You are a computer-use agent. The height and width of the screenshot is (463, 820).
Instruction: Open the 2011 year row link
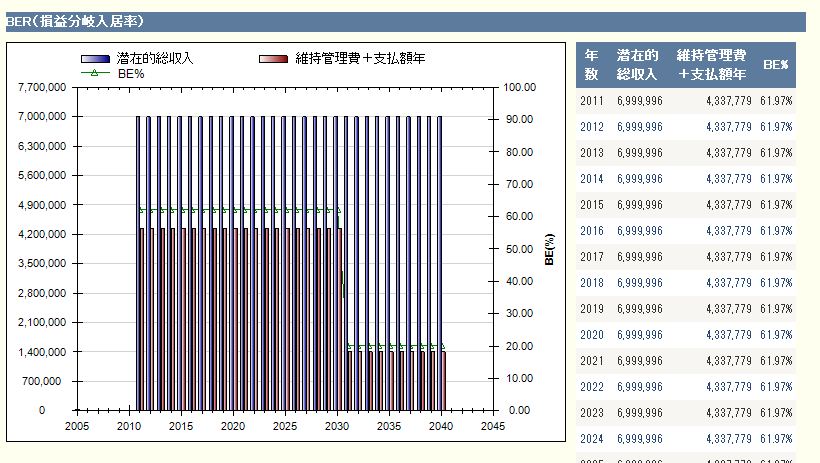tap(591, 101)
